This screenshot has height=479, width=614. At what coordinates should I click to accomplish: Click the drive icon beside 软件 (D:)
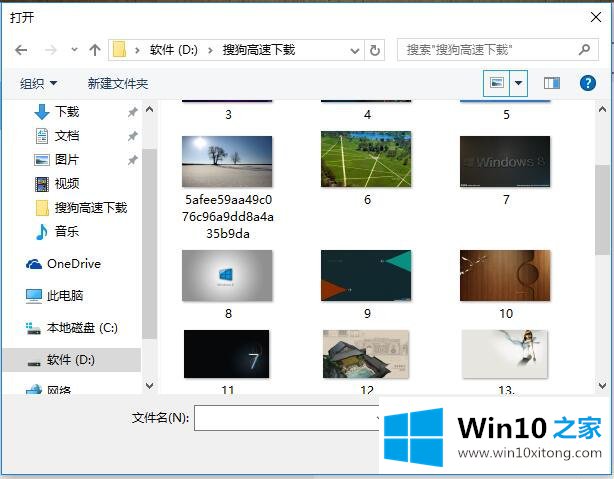pos(34,363)
